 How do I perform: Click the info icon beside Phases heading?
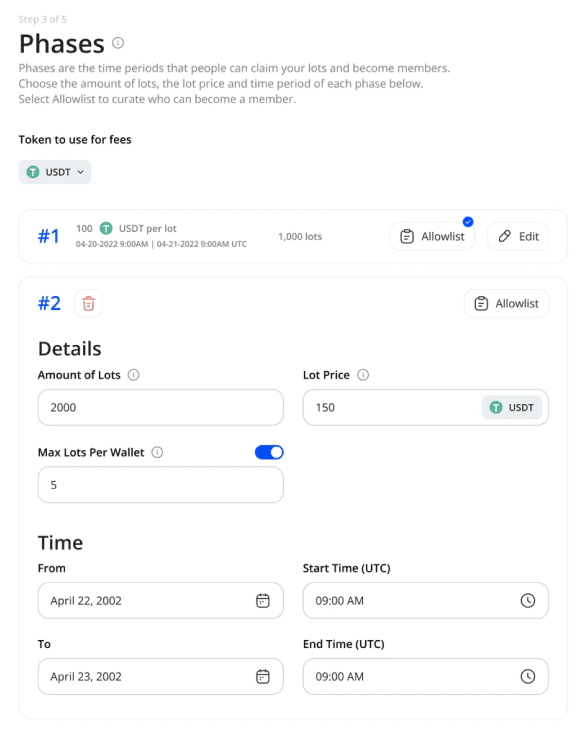pyautogui.click(x=118, y=43)
